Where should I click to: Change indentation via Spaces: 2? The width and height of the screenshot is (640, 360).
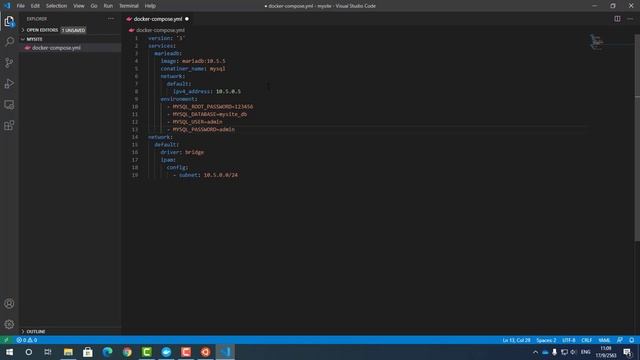(546, 340)
